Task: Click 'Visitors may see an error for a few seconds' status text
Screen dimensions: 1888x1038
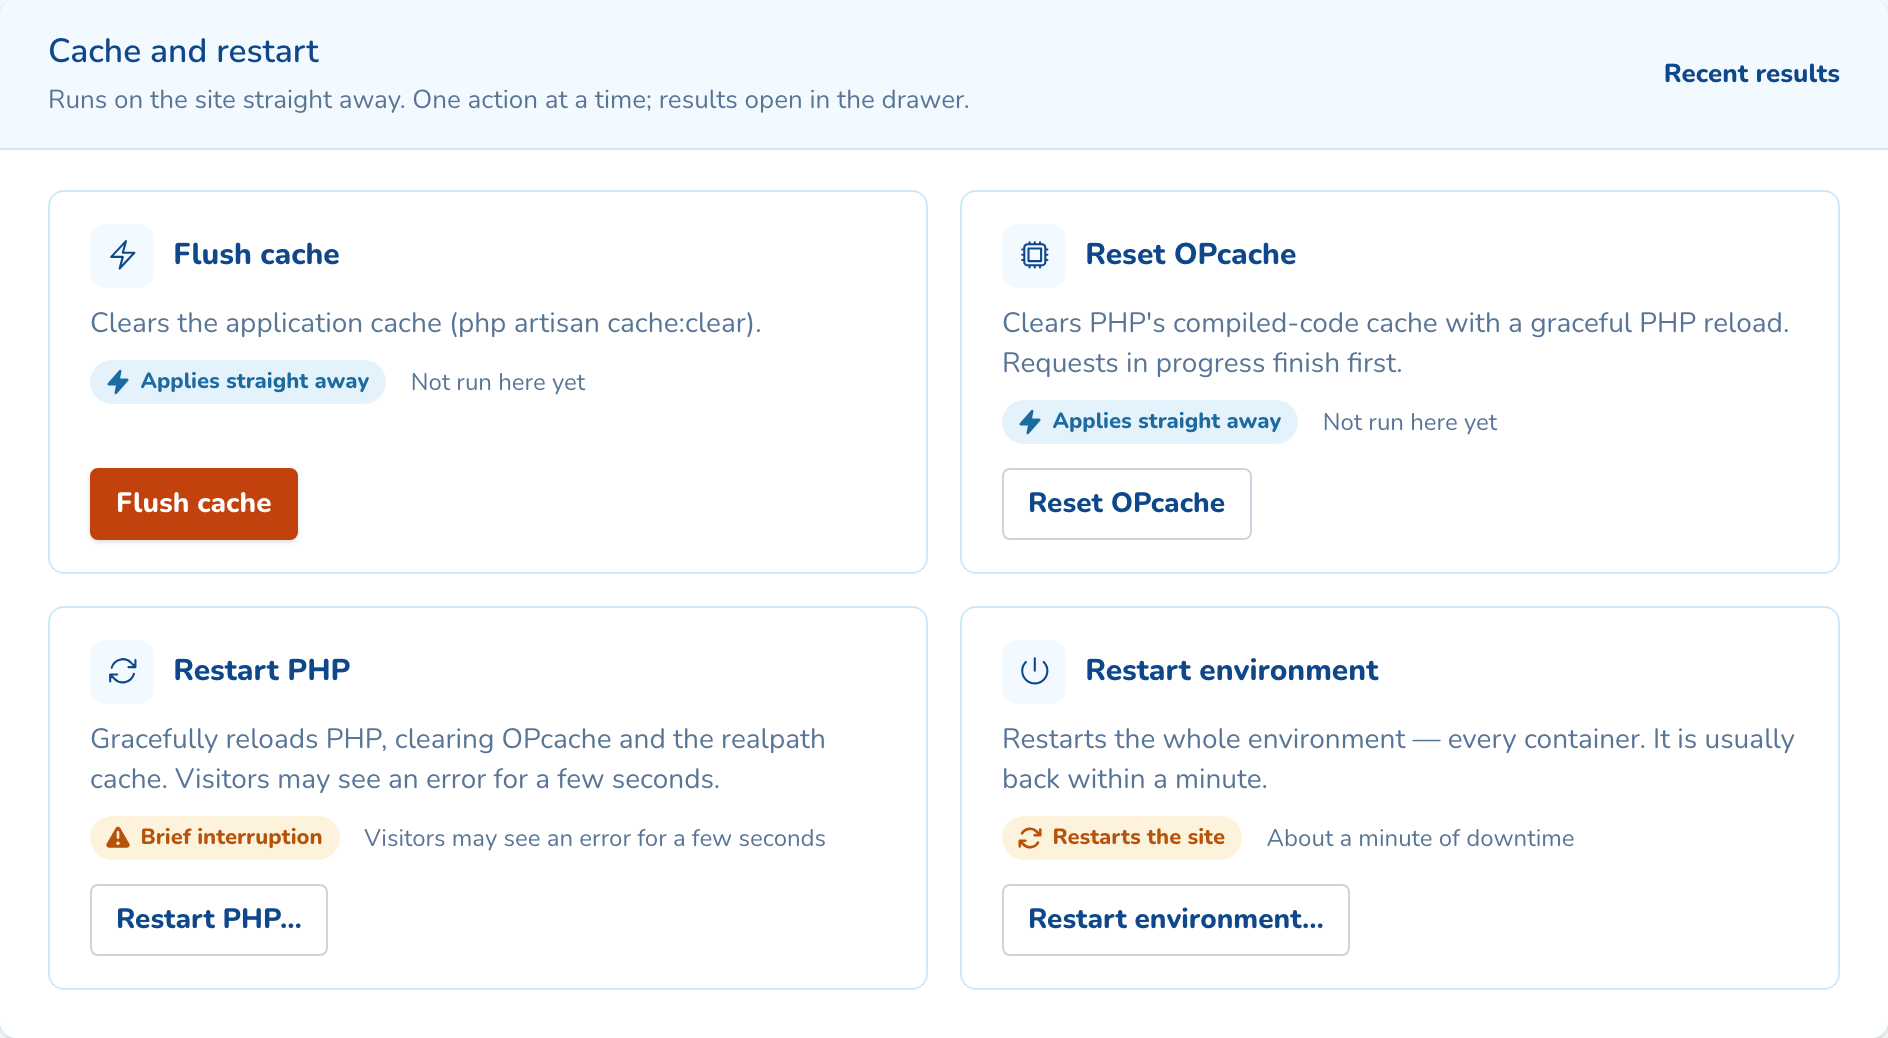Action: 595,838
